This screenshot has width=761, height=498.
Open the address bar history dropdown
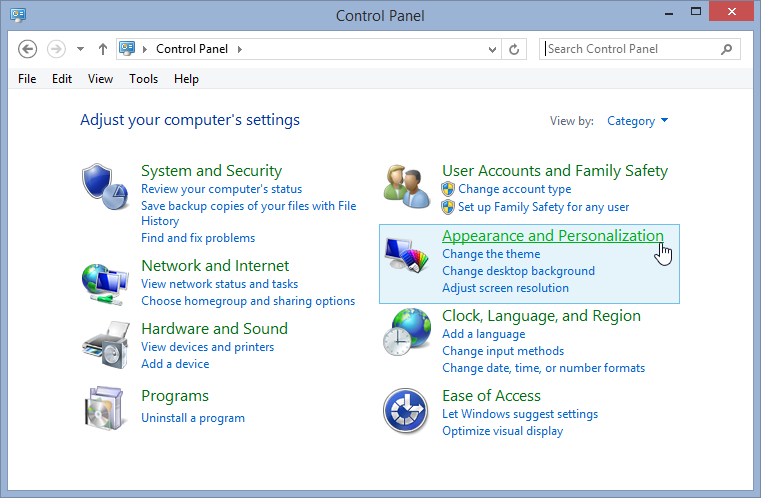(x=492, y=49)
